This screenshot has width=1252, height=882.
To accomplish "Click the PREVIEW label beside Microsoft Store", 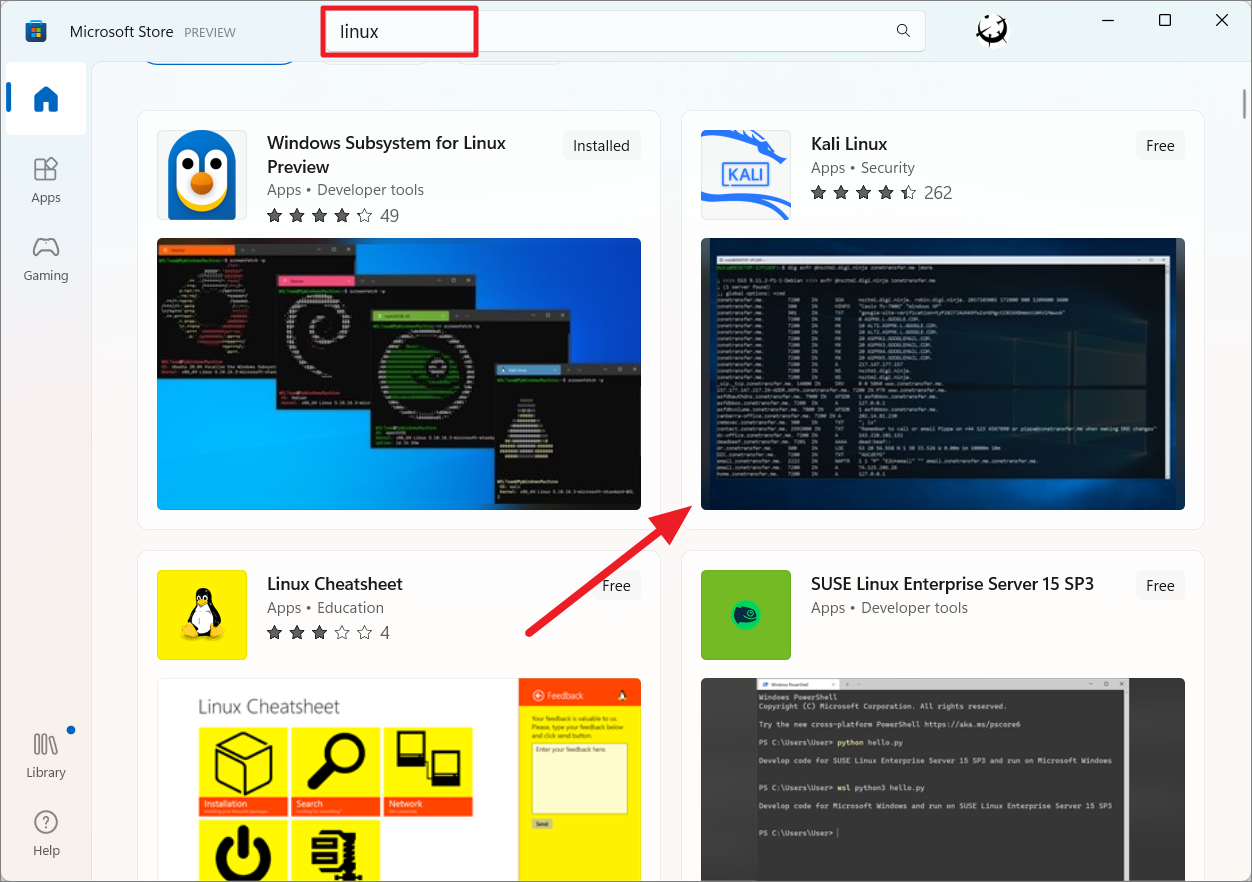I will coord(209,32).
